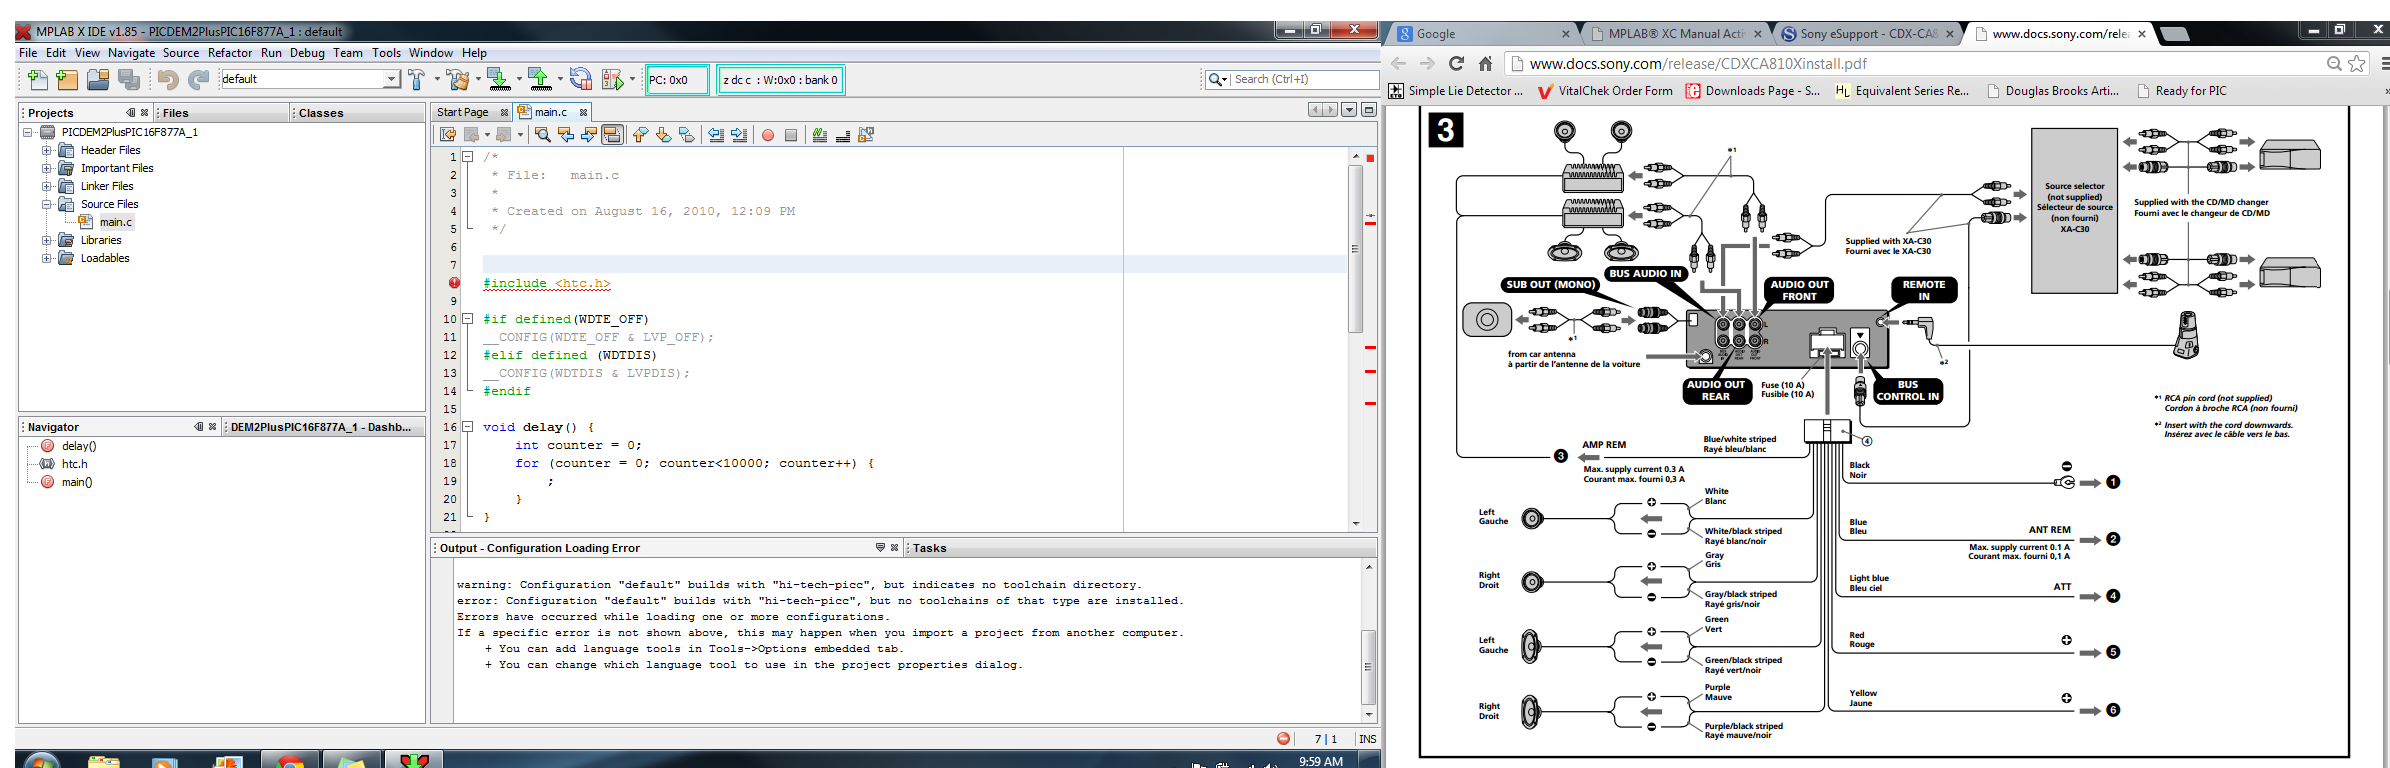Click the Find Selection magnifier icon in editor
This screenshot has width=2390, height=768.
point(543,135)
